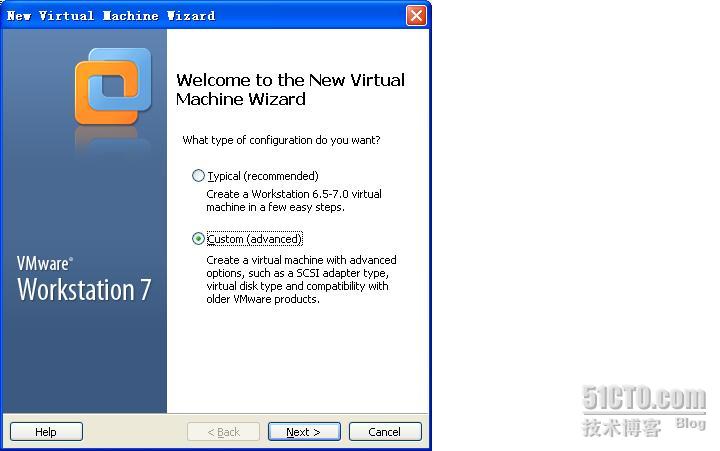This screenshot has width=720, height=451.
Task: Open Help for the wizard
Action: pyautogui.click(x=46, y=432)
